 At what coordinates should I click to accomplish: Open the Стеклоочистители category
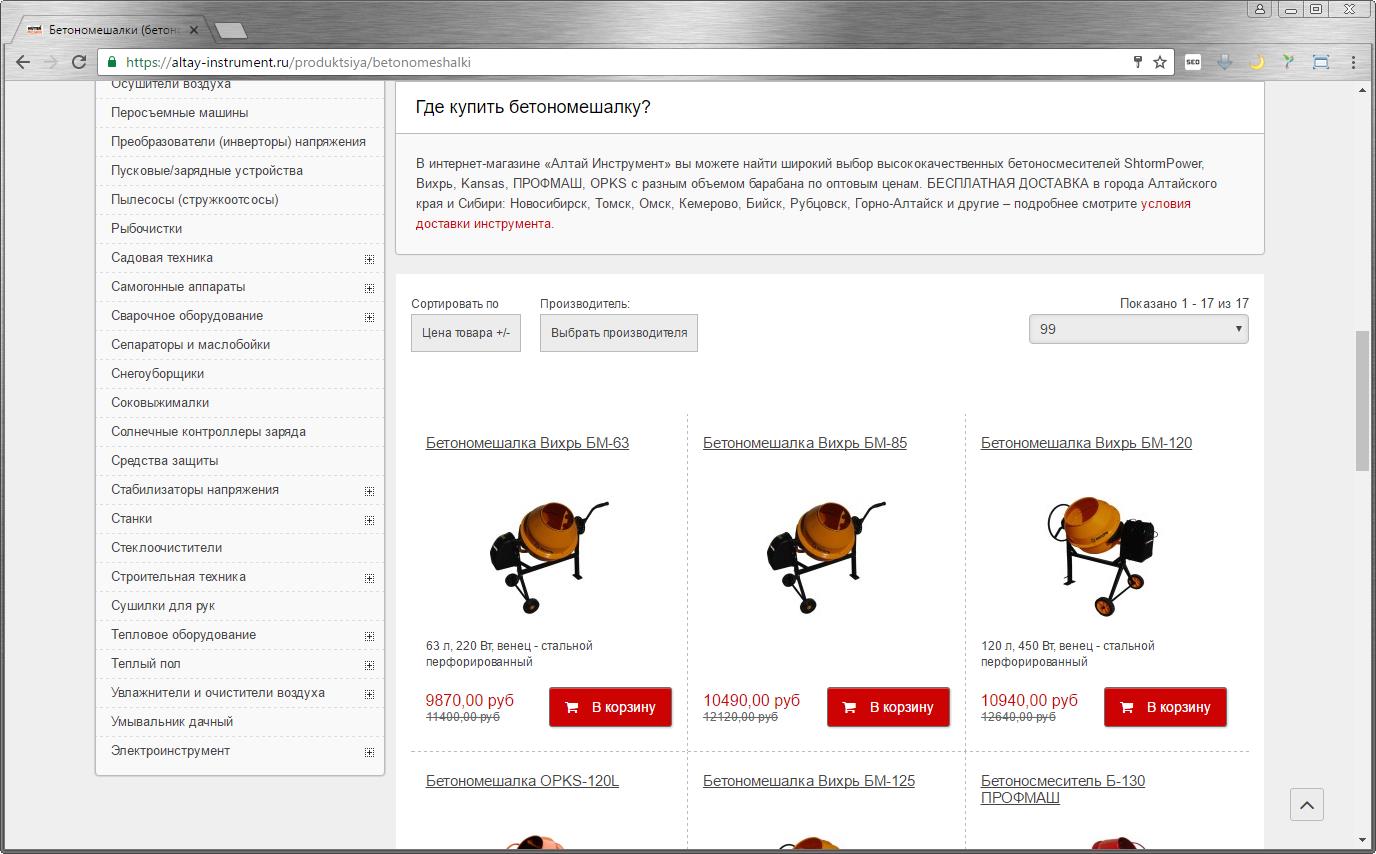coord(167,548)
